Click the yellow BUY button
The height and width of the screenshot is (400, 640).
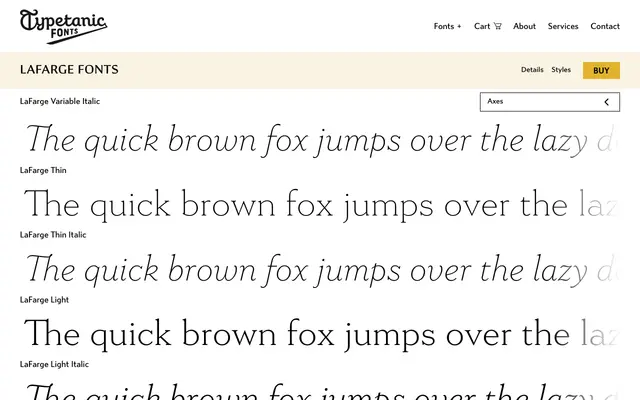pos(601,70)
